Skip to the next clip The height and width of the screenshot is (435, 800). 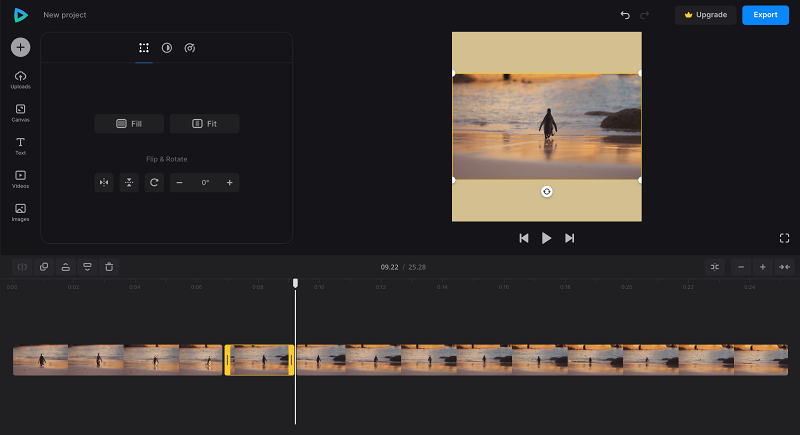569,238
